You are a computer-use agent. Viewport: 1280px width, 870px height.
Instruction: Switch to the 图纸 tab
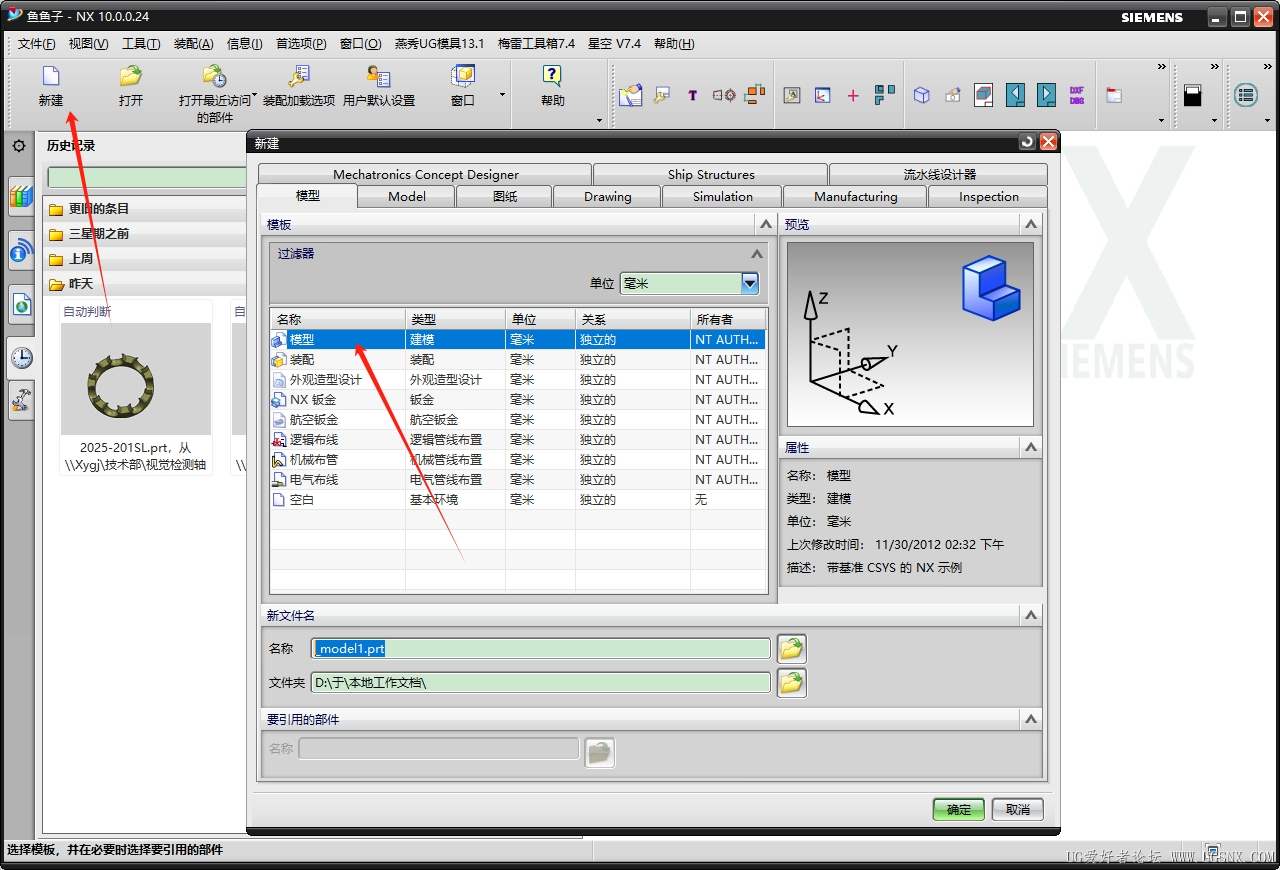pyautogui.click(x=505, y=197)
